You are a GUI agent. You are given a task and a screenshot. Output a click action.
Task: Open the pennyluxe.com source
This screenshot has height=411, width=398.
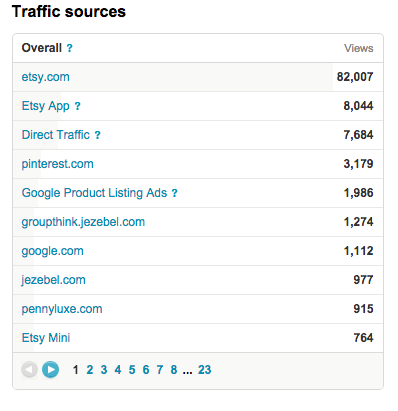click(x=62, y=309)
